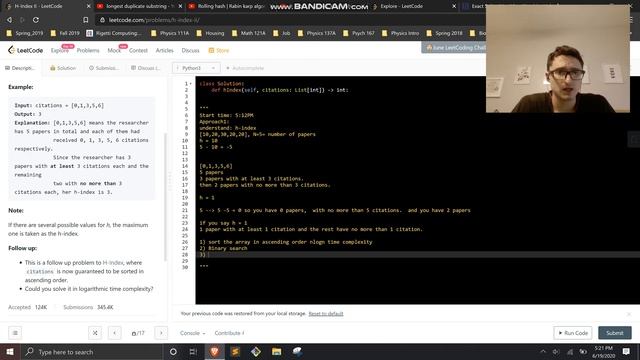
Task: Open the Spring 2018 bookmark folder
Action: coord(445,33)
